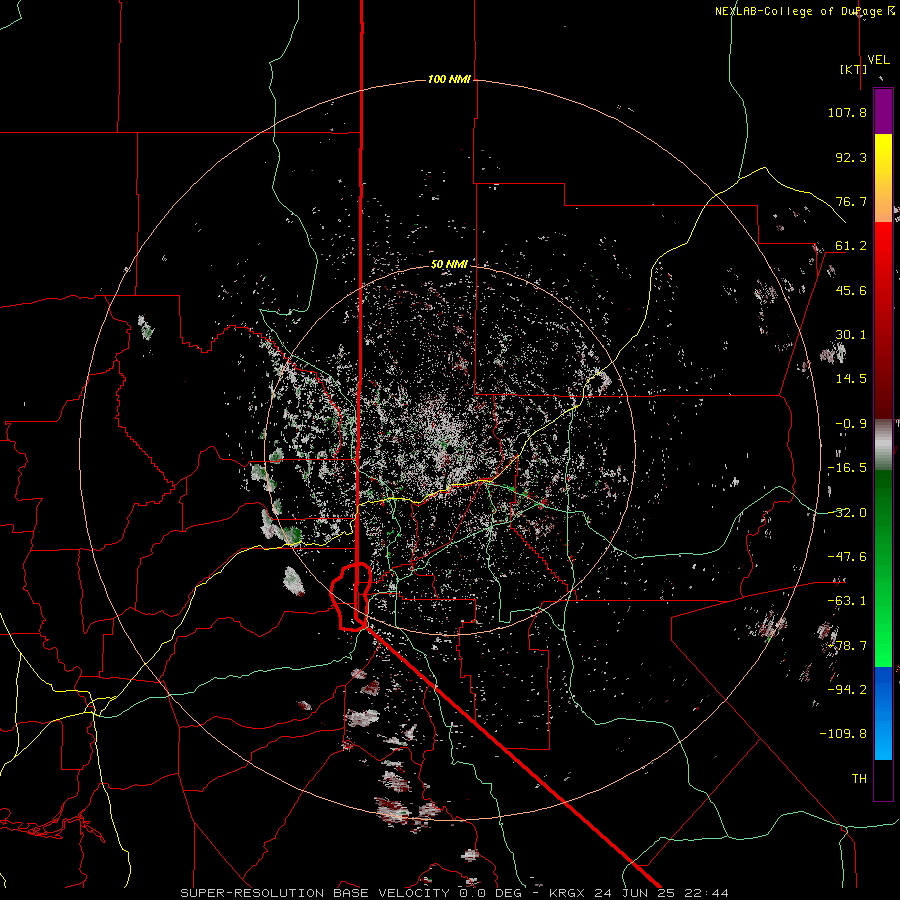Click the -63.1 scale value

click(847, 601)
